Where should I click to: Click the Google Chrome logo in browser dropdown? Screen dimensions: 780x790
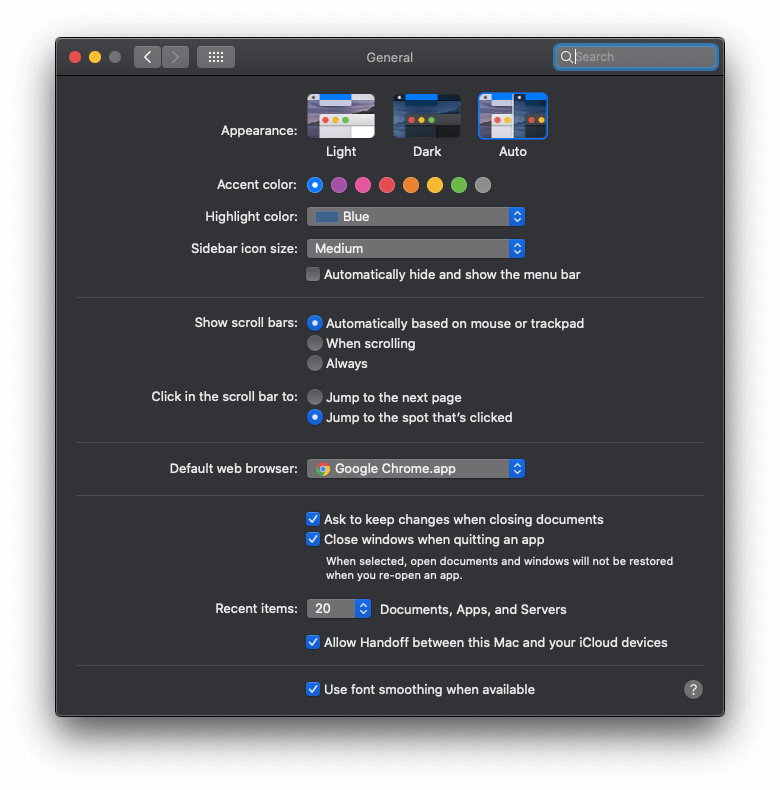[x=323, y=469]
